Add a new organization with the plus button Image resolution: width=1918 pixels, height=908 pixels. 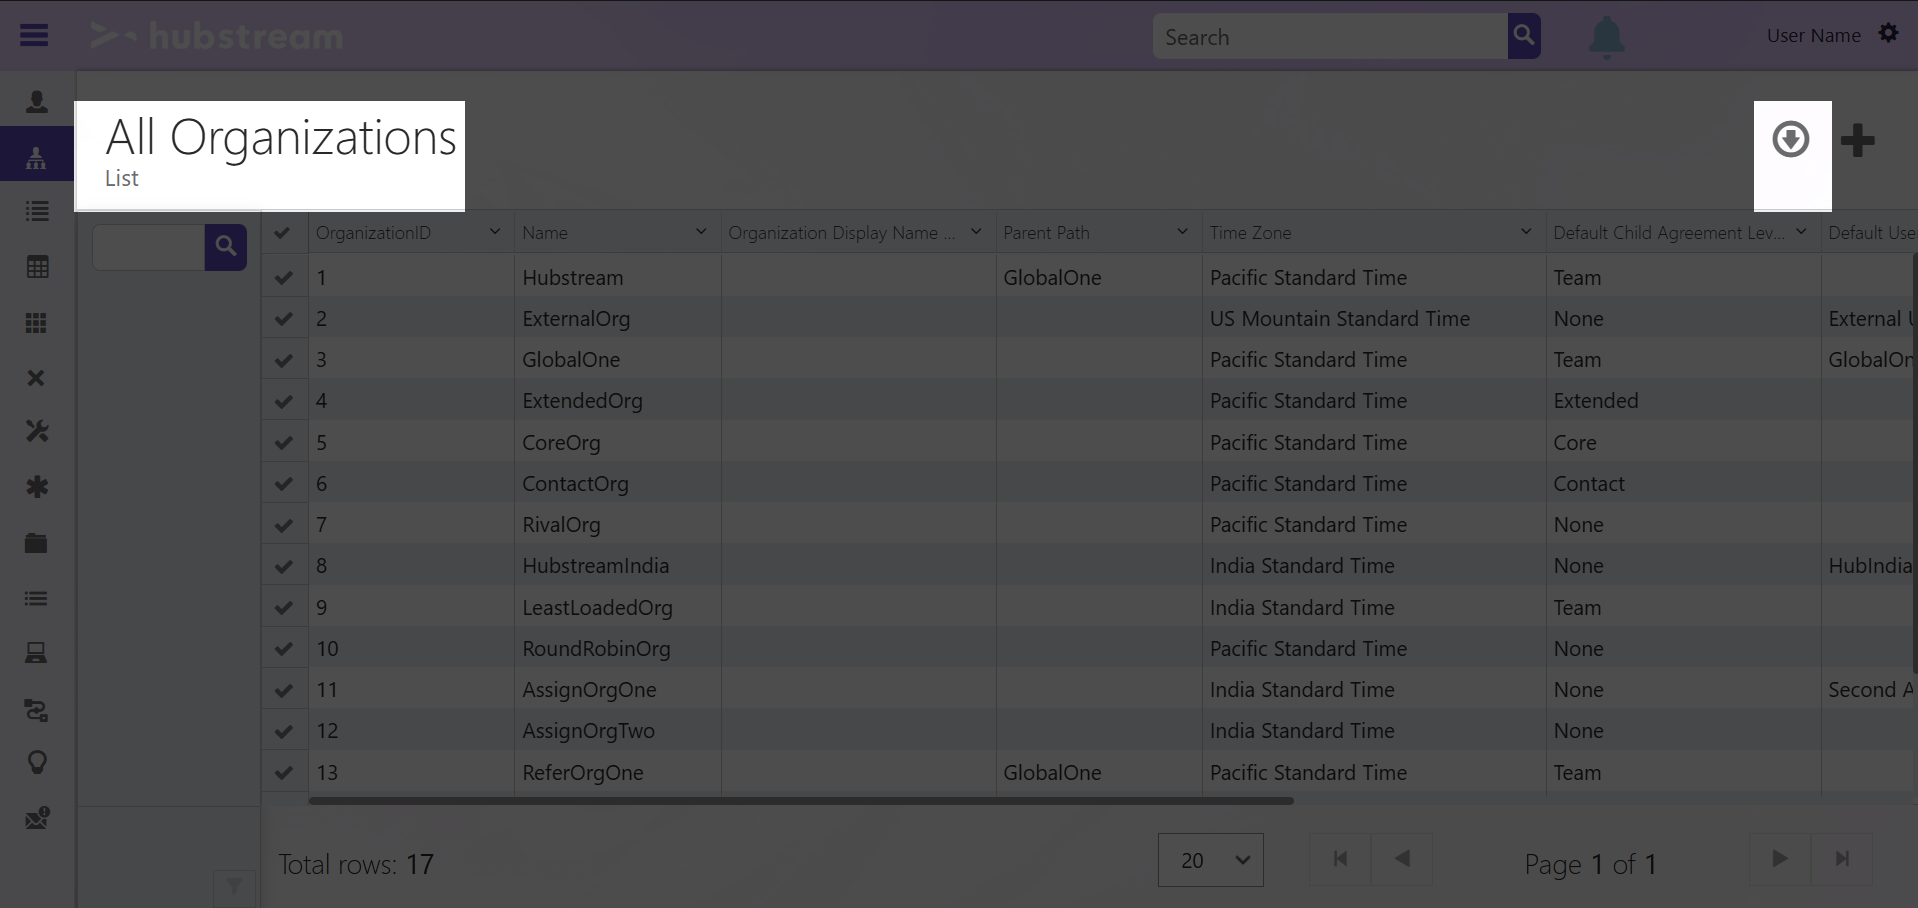tap(1858, 140)
